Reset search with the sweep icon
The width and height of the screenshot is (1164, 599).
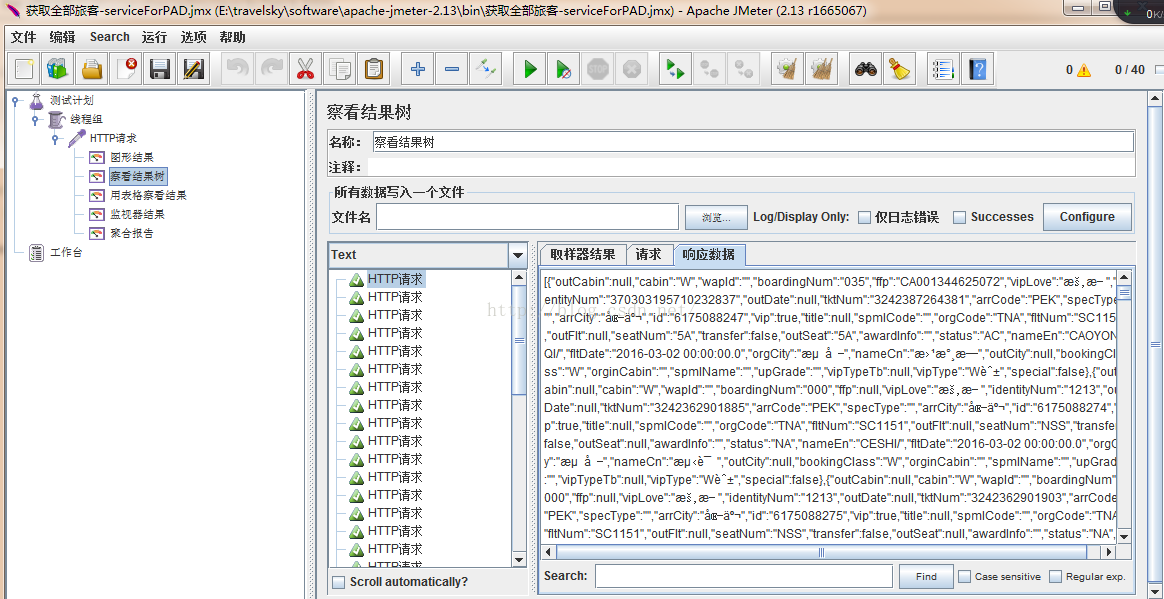point(899,69)
